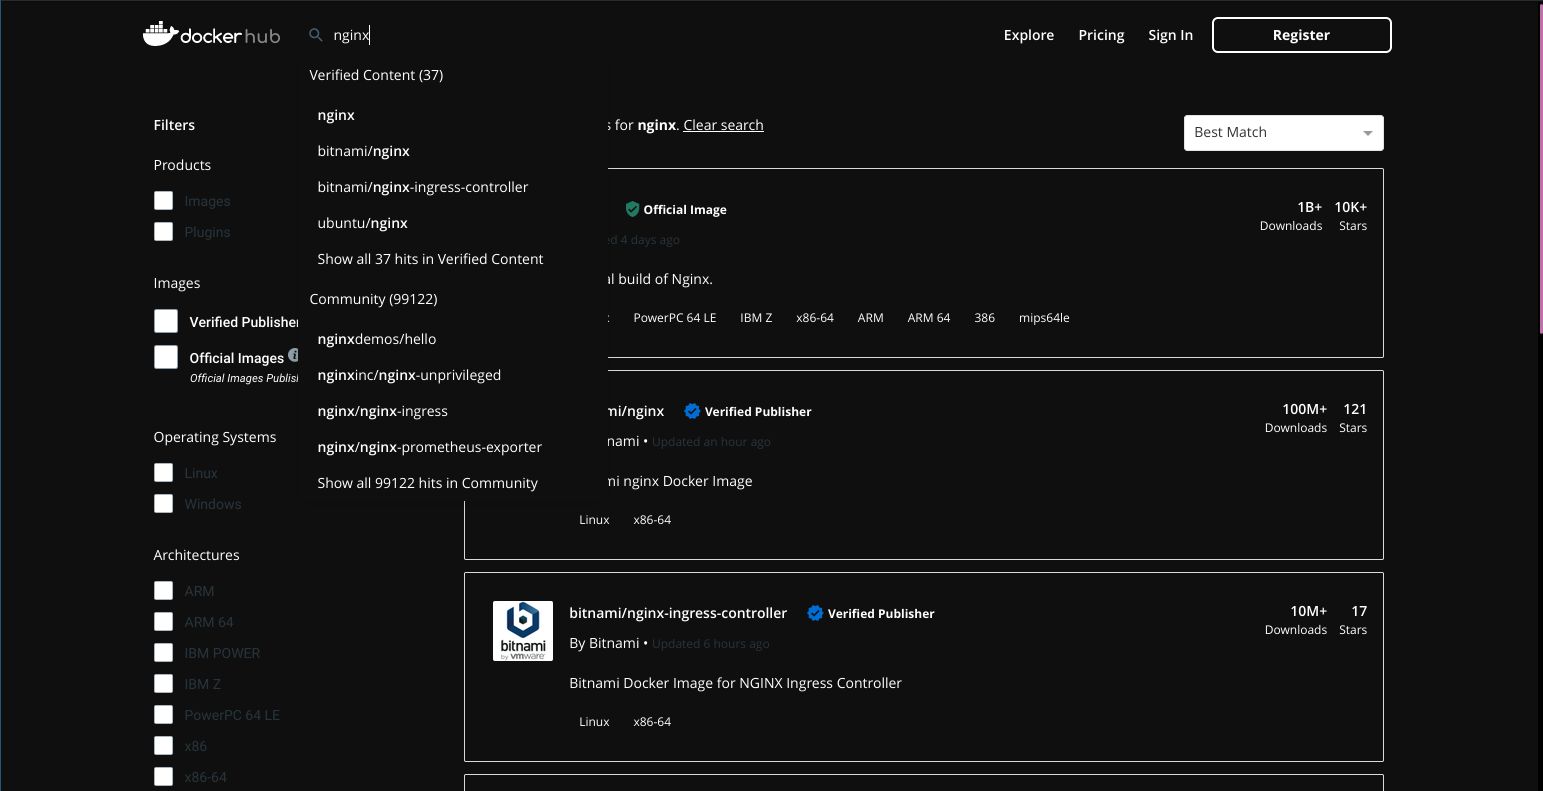Click the Official Images info icon
Viewport: 1543px width, 791px height.
(x=294, y=355)
